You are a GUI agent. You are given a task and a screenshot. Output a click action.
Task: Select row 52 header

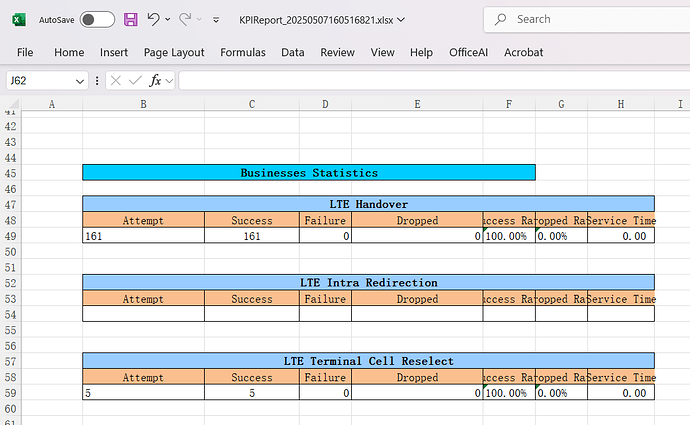10,283
